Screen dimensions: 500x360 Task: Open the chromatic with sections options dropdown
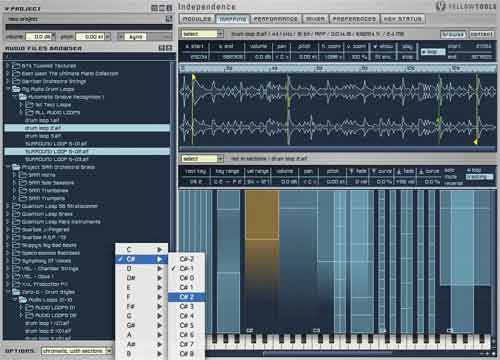tap(77, 351)
